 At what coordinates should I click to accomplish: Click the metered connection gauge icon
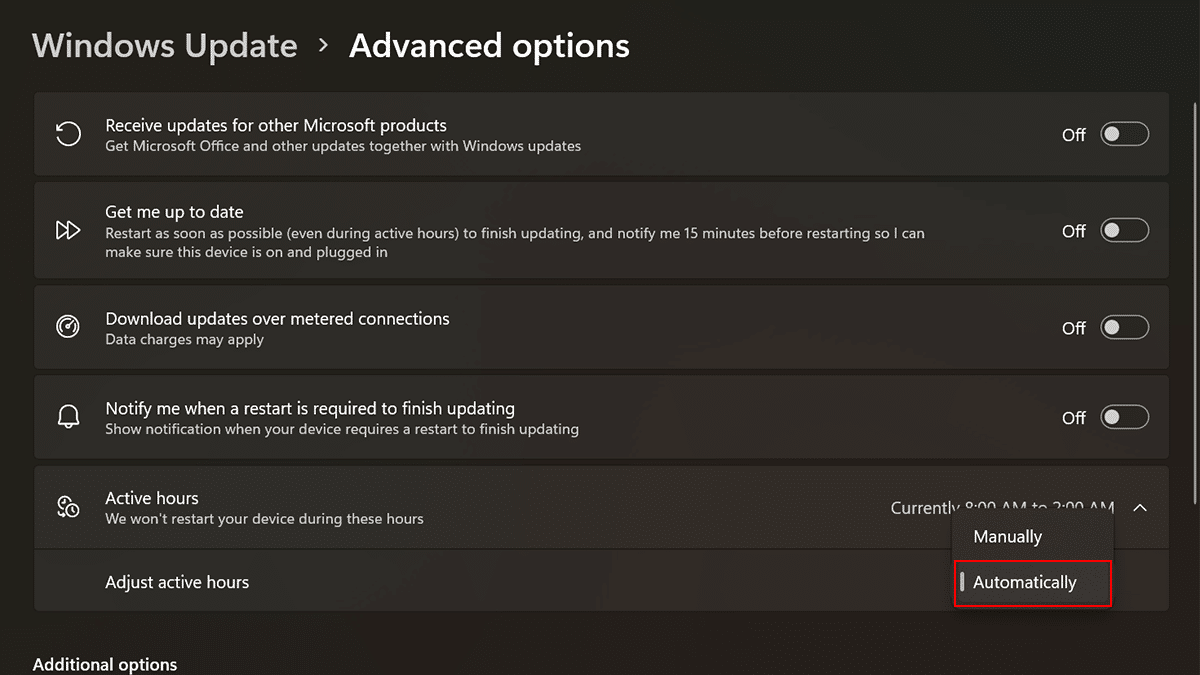[68, 327]
